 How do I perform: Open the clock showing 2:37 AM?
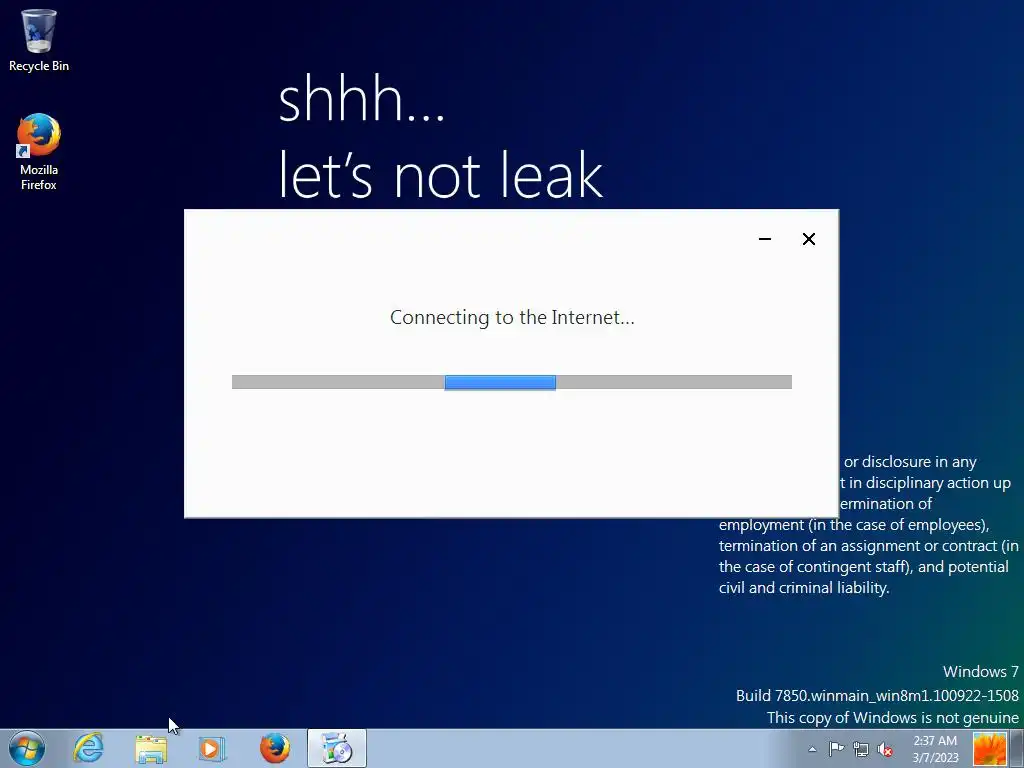935,749
